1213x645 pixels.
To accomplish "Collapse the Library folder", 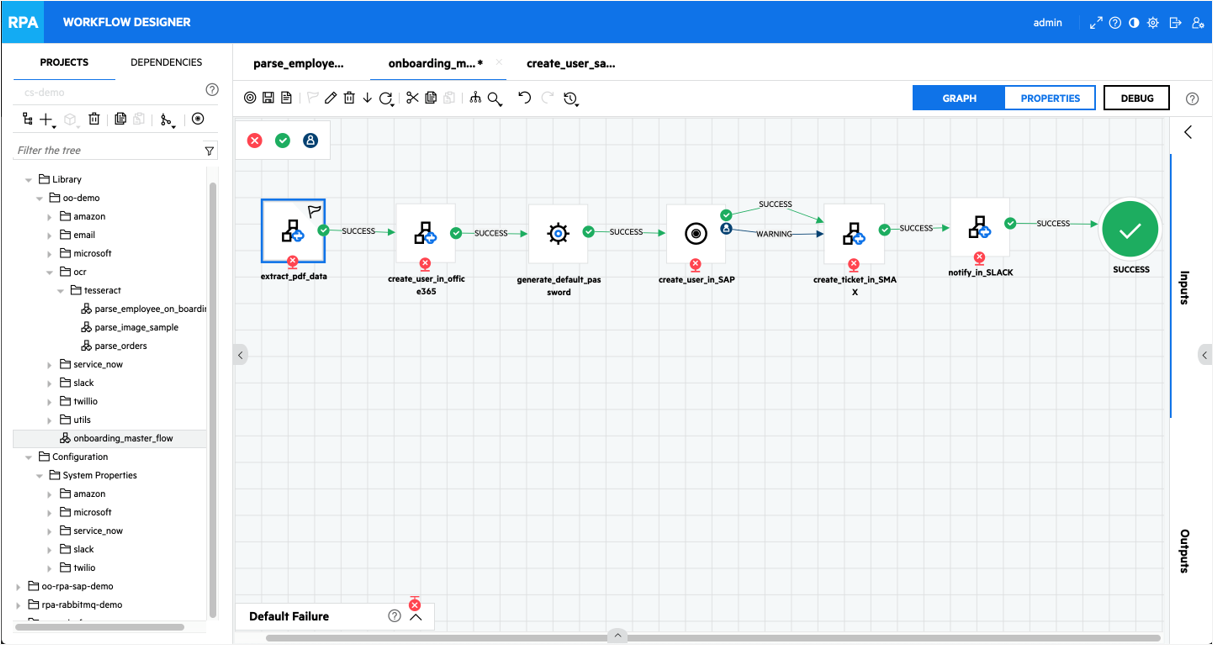I will pyautogui.click(x=28, y=180).
